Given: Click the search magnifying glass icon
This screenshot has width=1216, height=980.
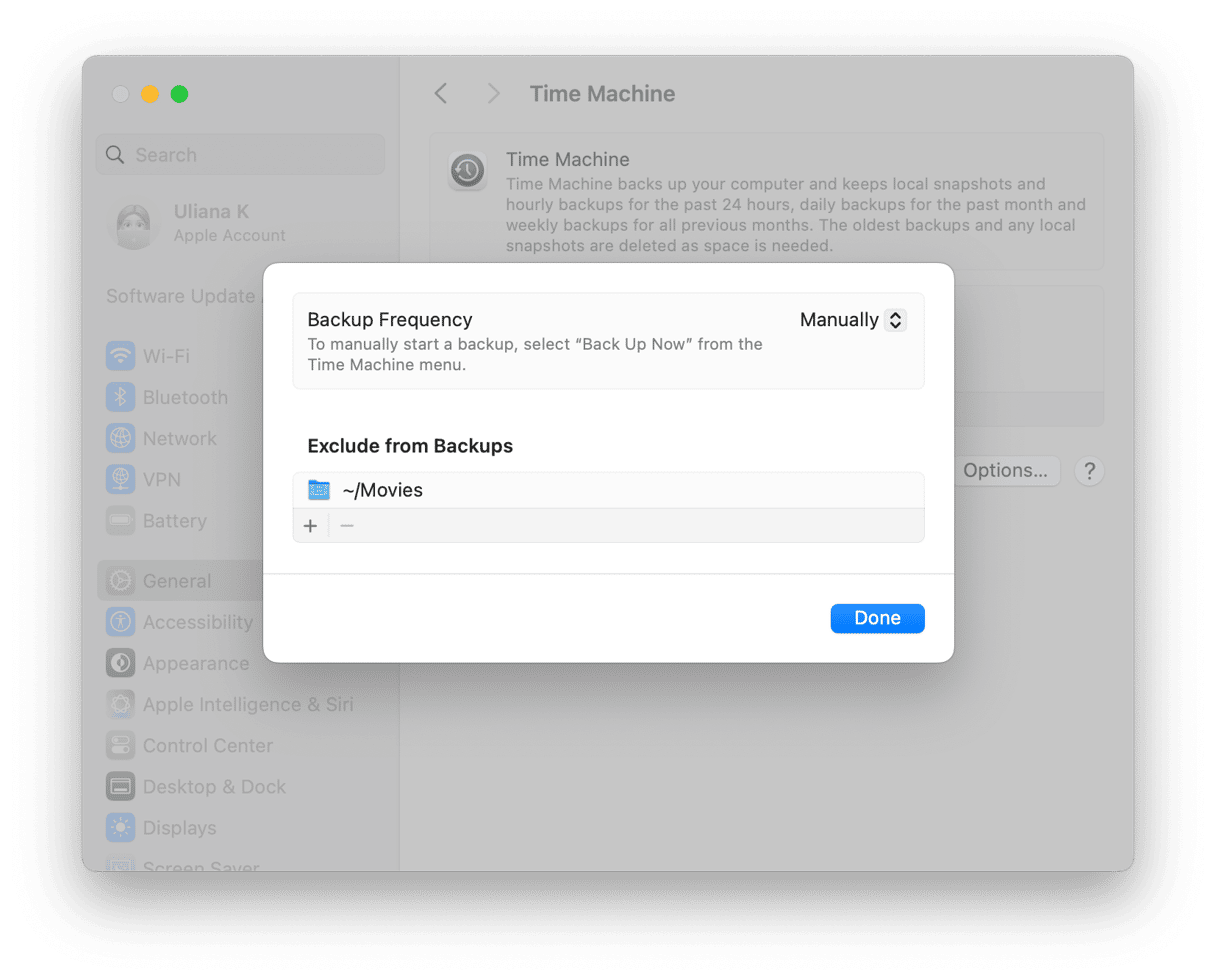Looking at the screenshot, I should (116, 155).
